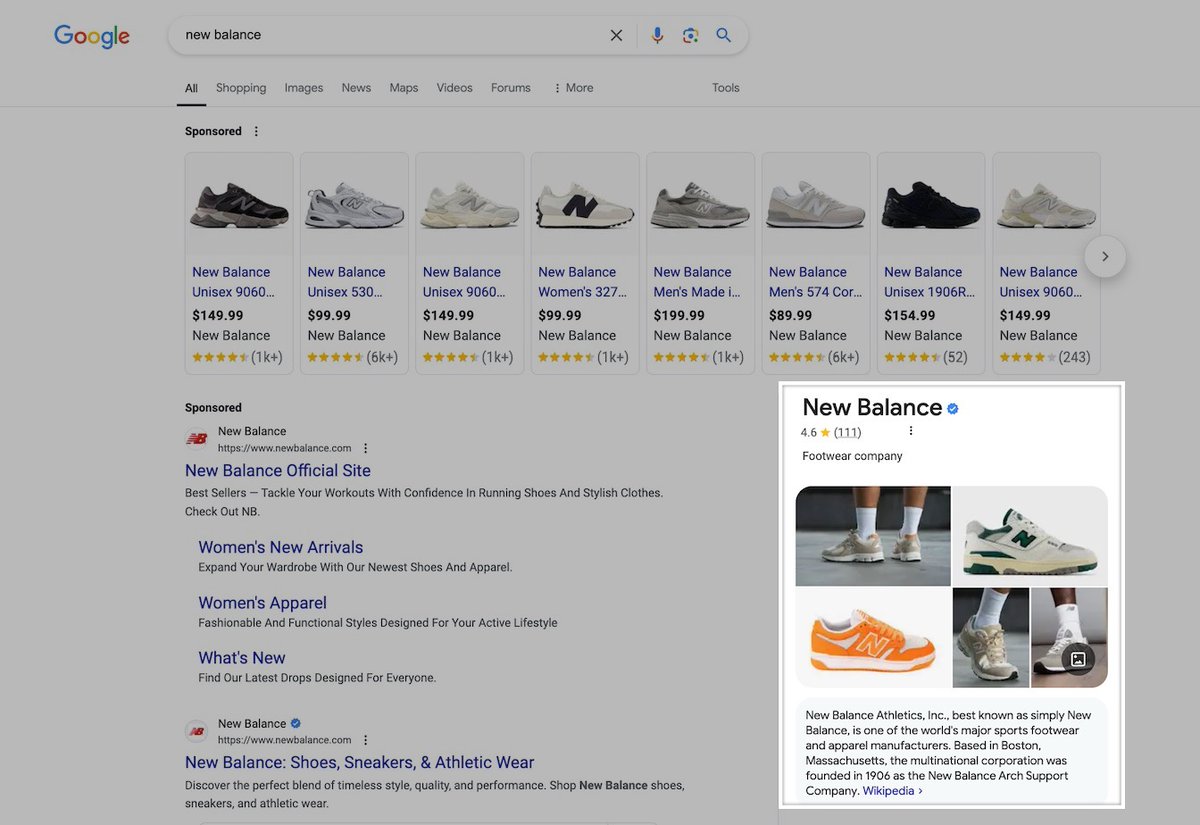Start a voice search with the microphone icon

coord(657,34)
